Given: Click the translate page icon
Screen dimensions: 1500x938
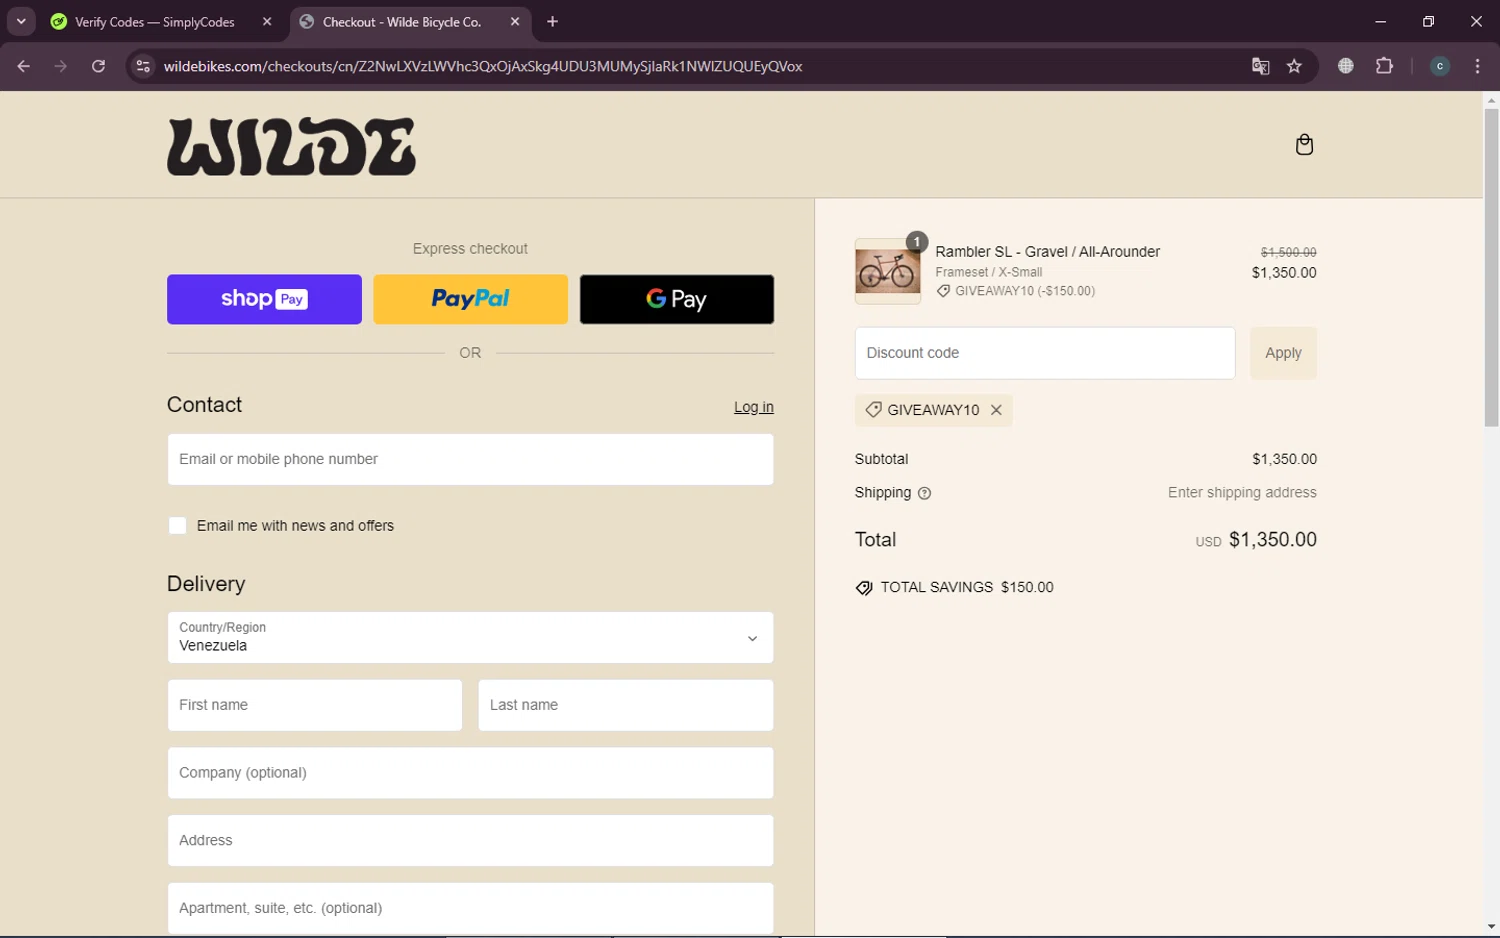Looking at the screenshot, I should tap(1260, 66).
